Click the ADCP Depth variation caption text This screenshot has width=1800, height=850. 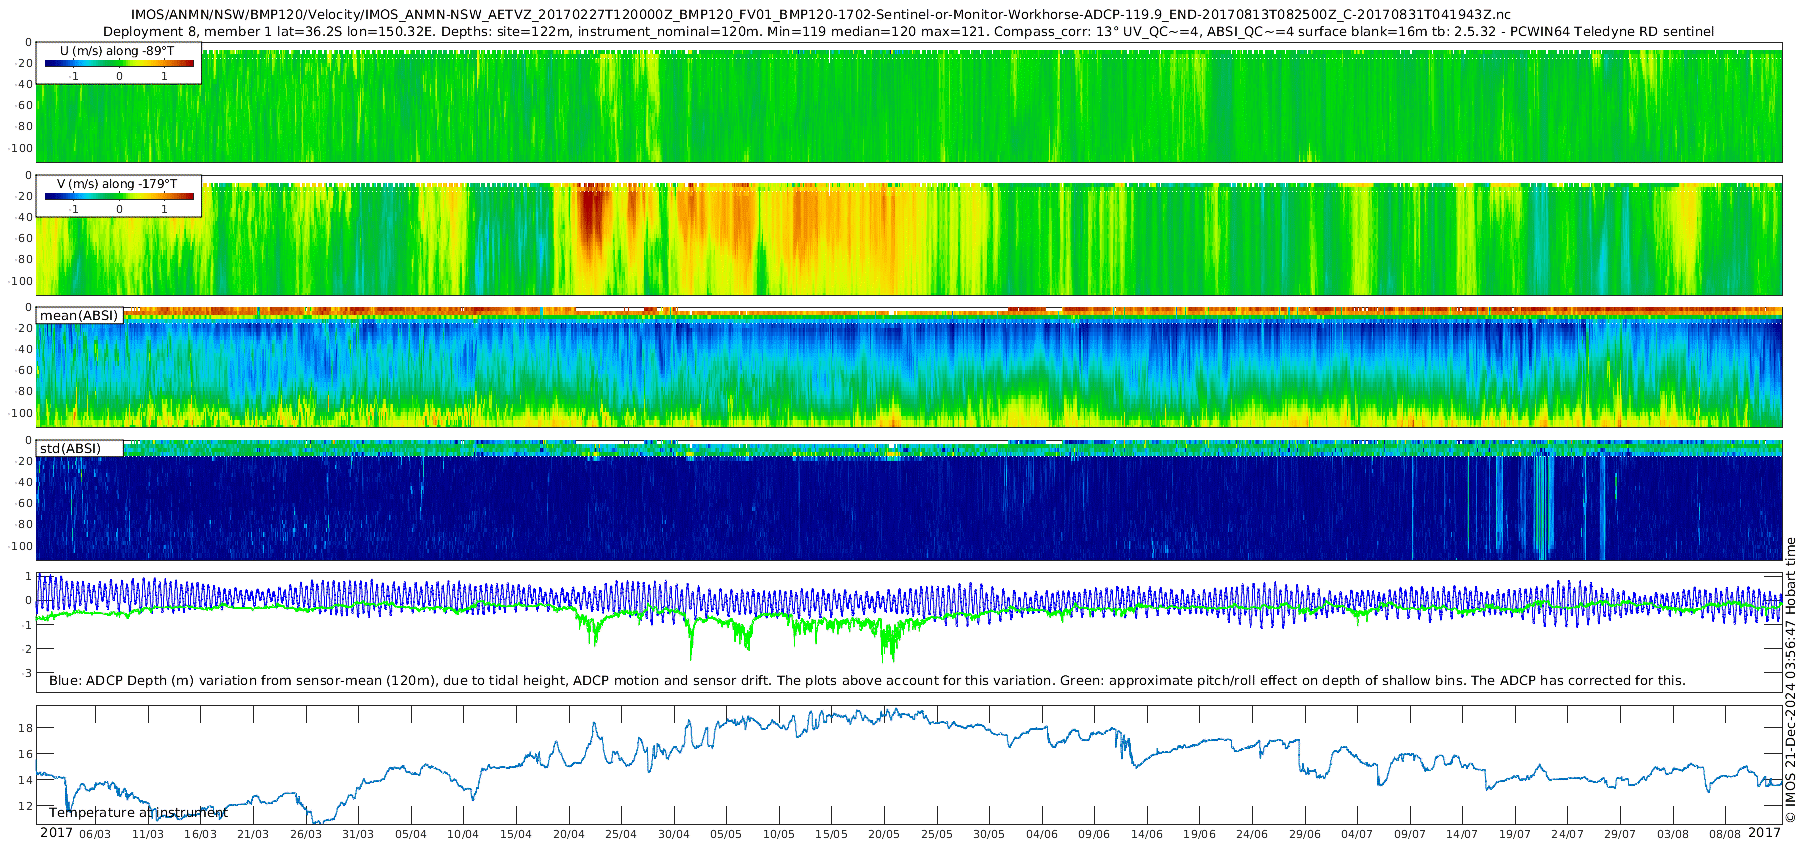[x=867, y=681]
